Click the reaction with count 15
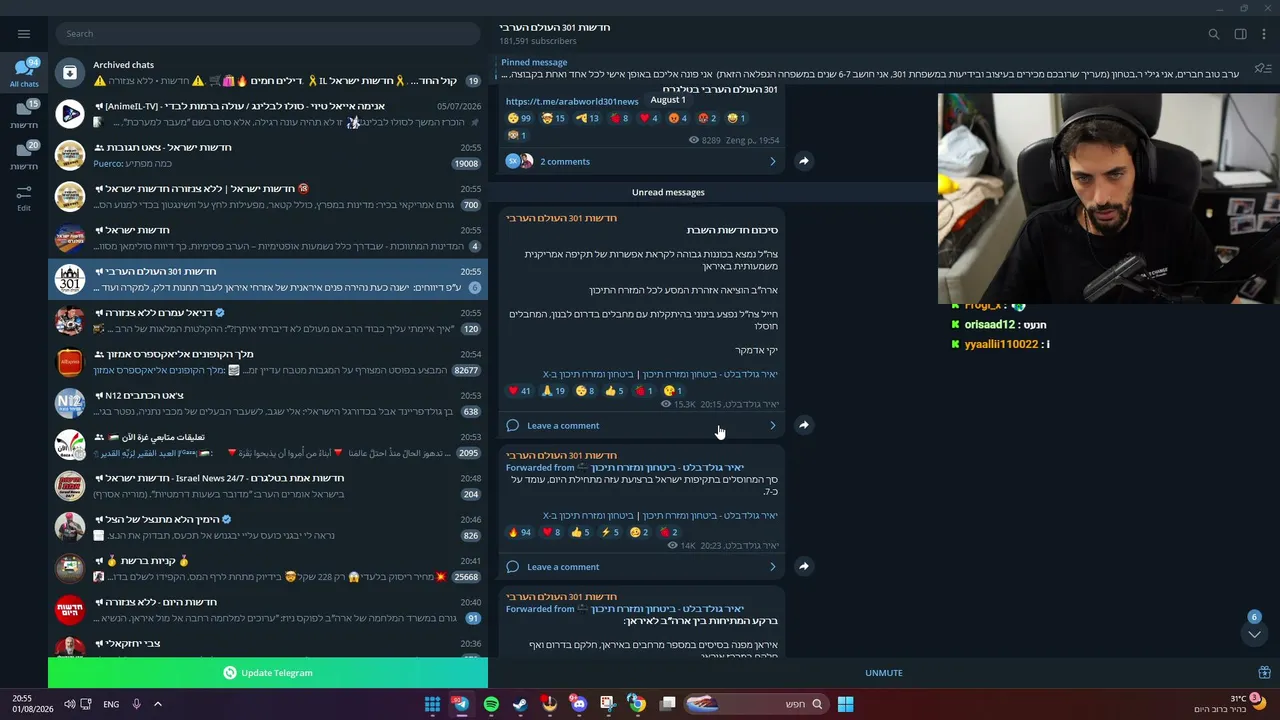 [x=554, y=118]
